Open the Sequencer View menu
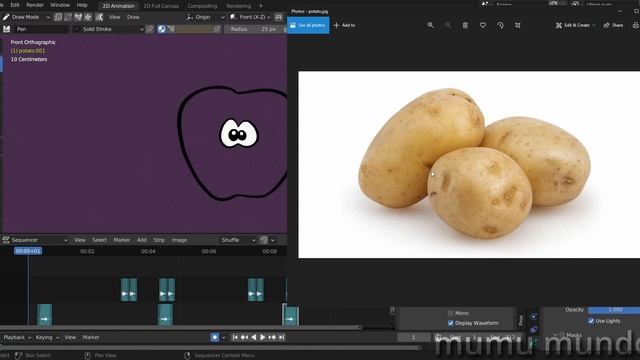This screenshot has height=360, width=640. tap(80, 240)
